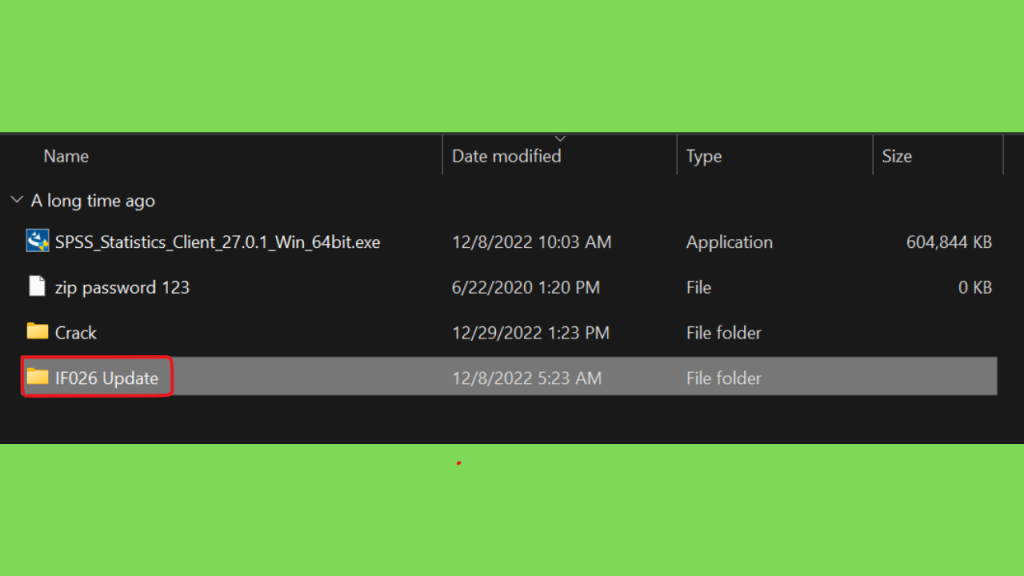This screenshot has height=576, width=1024.
Task: Click the 12/29/2022 1:23 PM date entry
Action: 530,333
